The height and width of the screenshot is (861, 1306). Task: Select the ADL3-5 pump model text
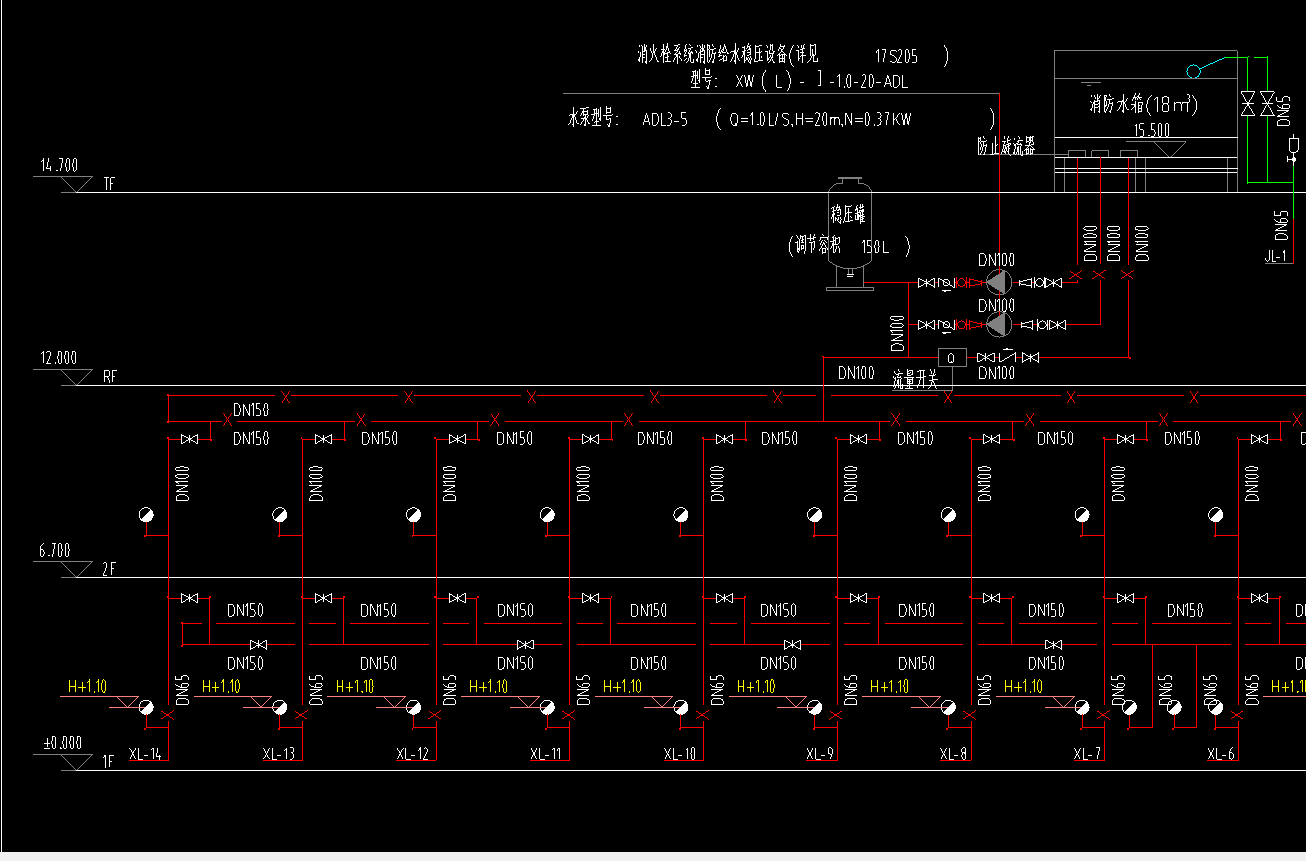click(x=665, y=120)
